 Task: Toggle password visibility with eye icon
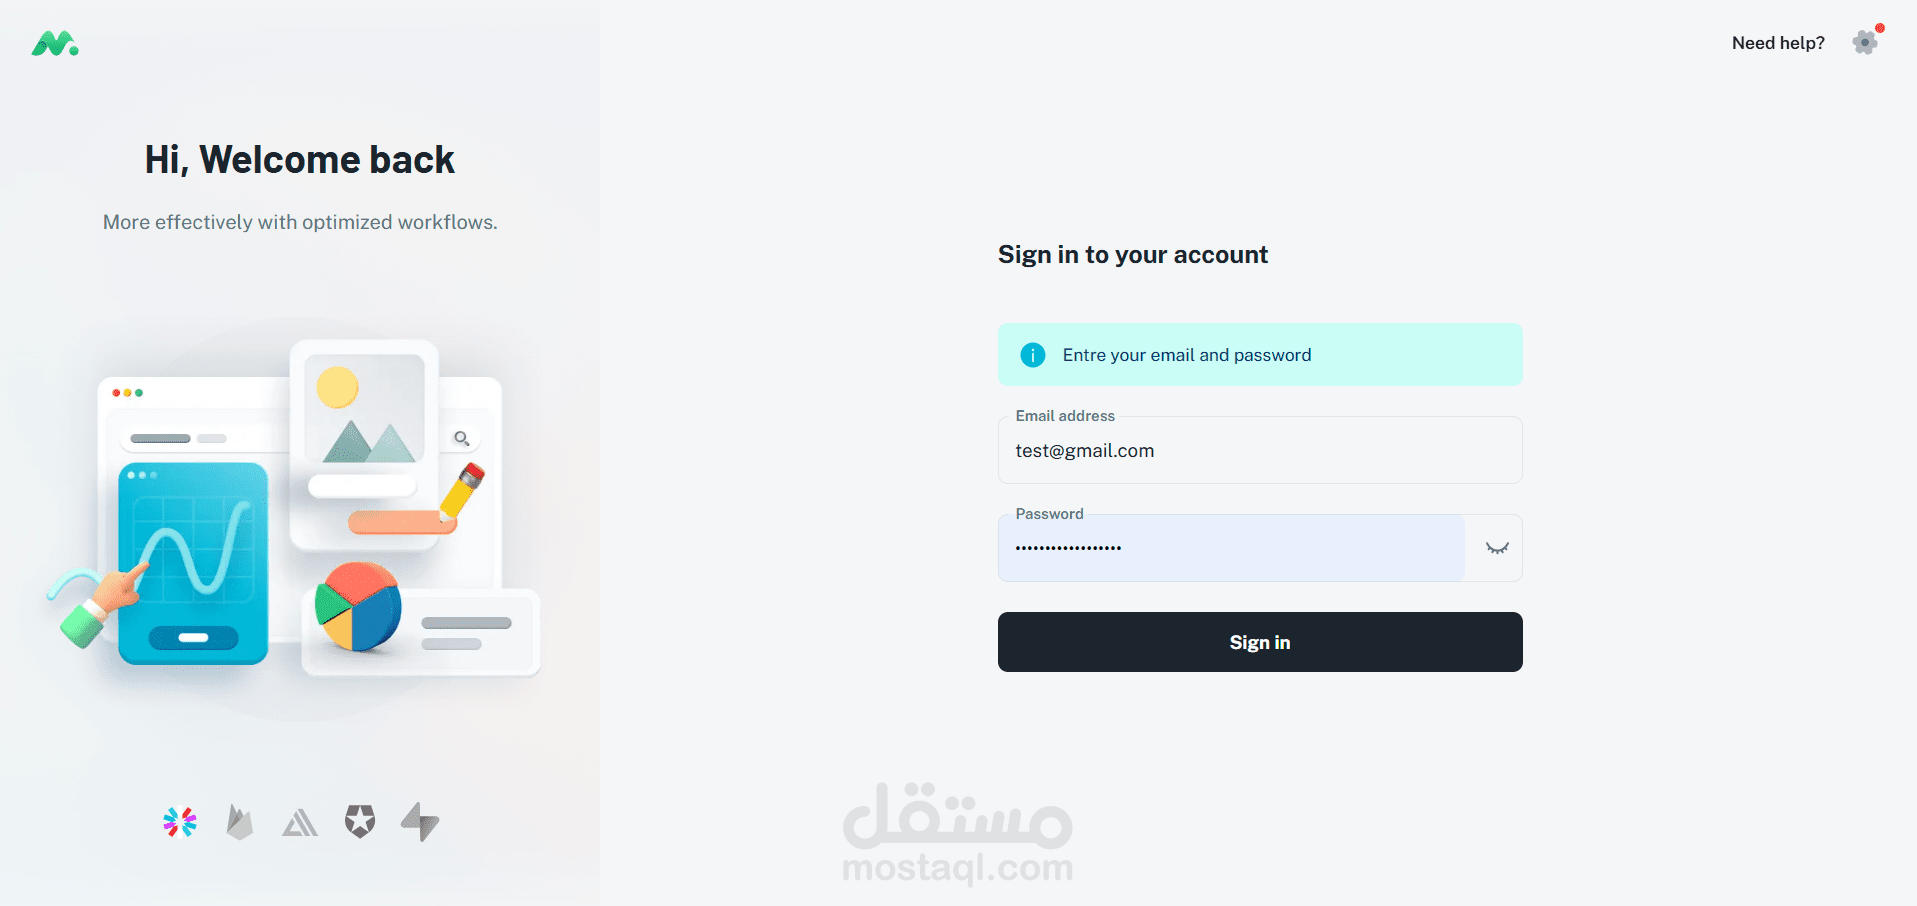[x=1496, y=548]
